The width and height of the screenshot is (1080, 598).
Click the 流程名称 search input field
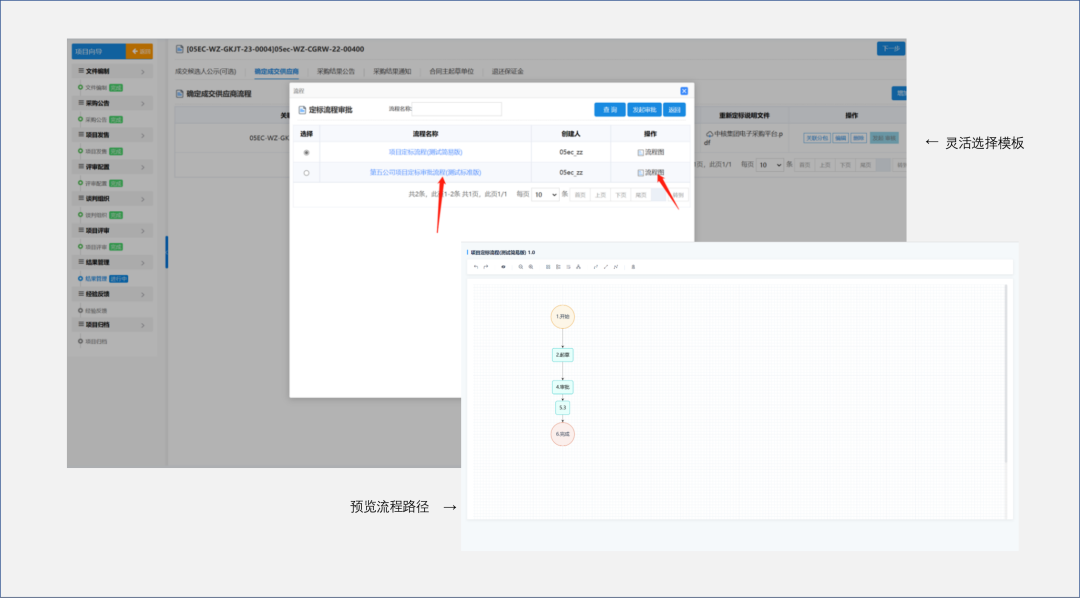coord(456,109)
